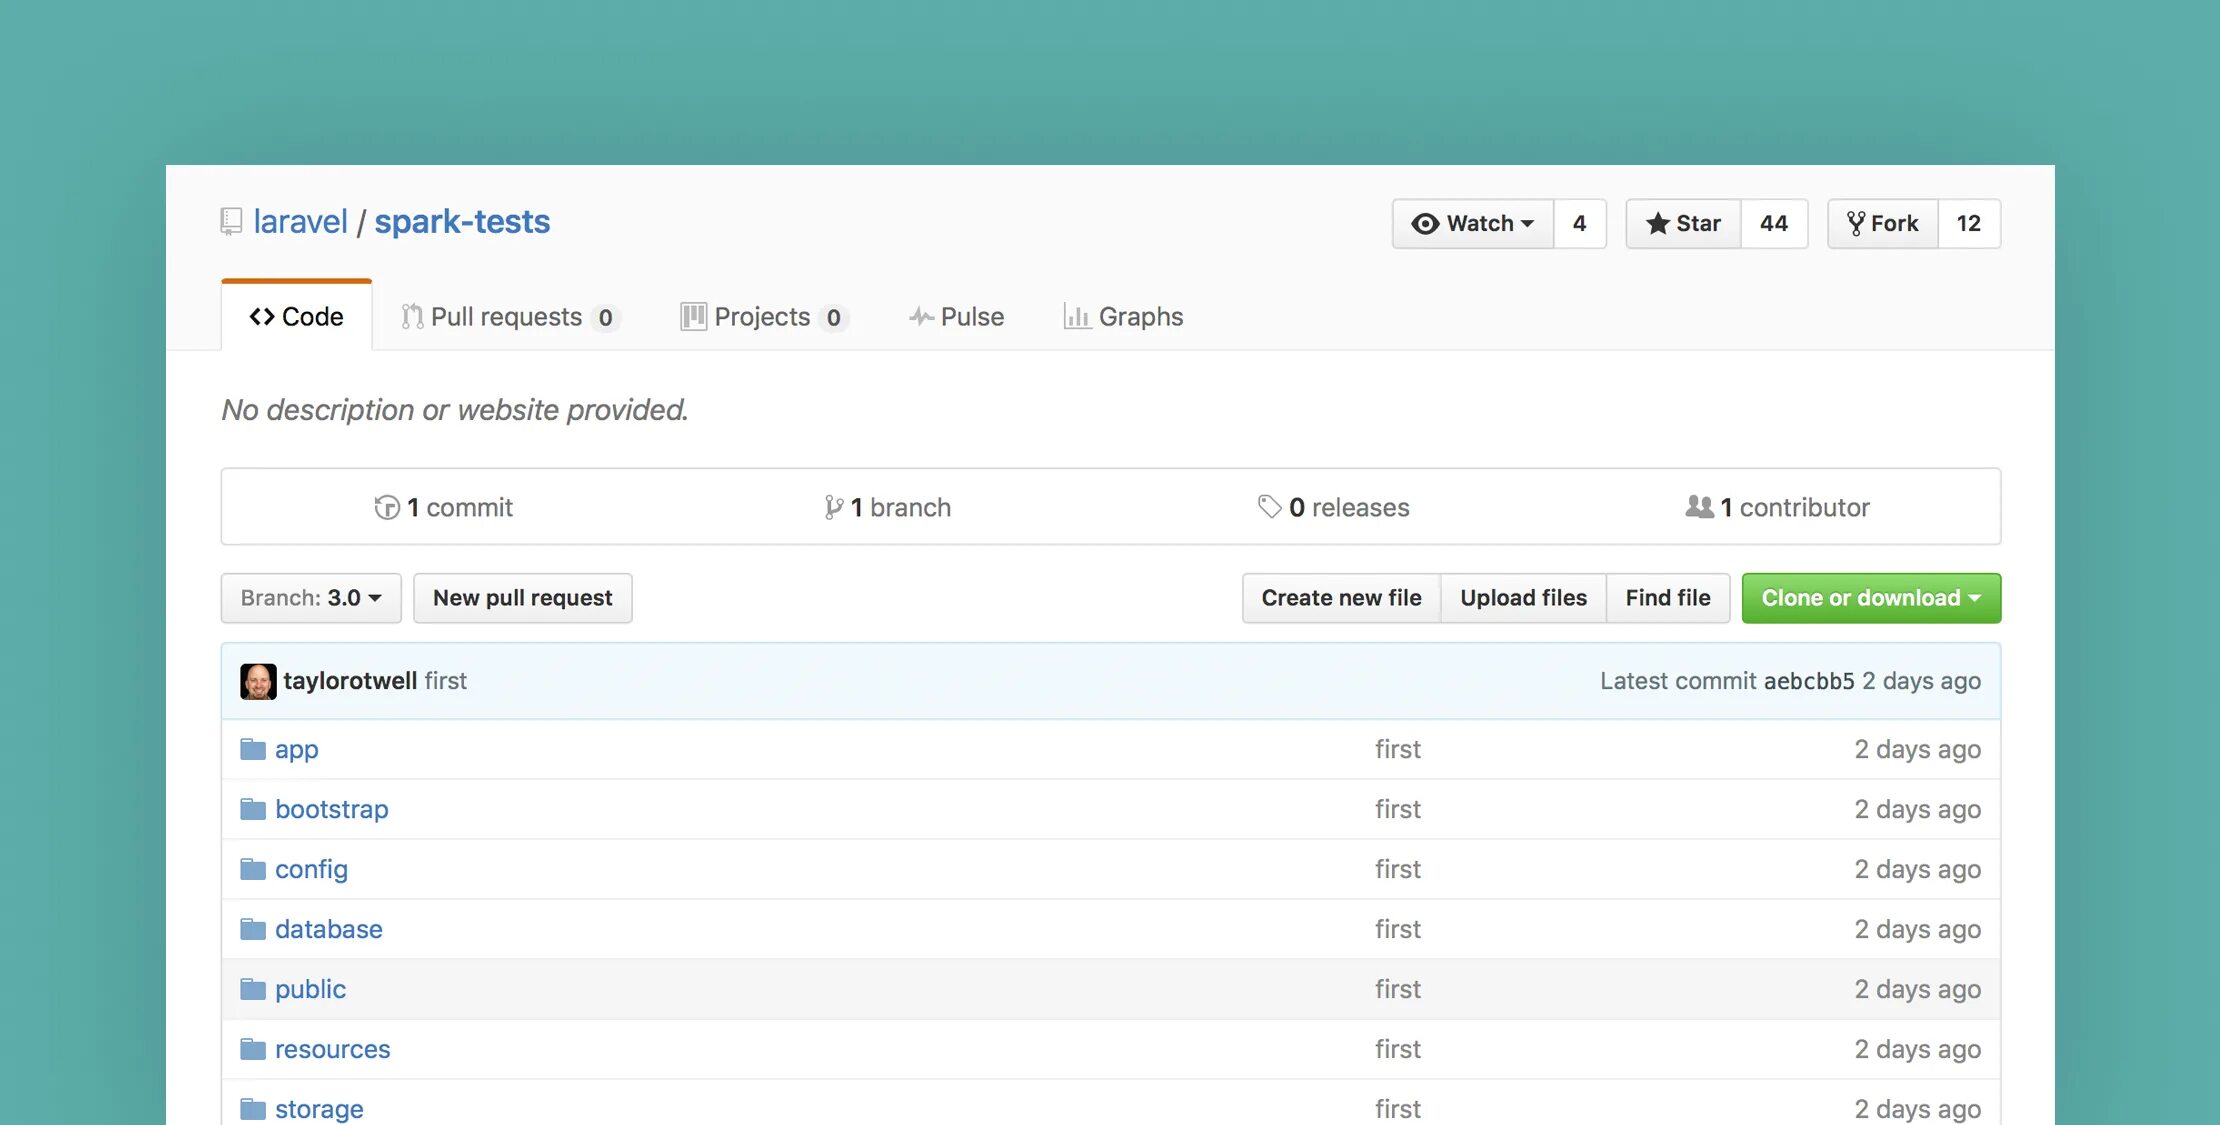Click the Find file button
Image resolution: width=2220 pixels, height=1125 pixels.
pyautogui.click(x=1666, y=594)
